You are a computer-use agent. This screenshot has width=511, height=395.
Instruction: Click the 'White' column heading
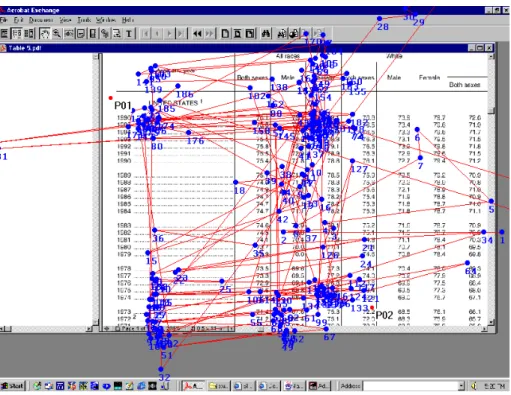(394, 56)
